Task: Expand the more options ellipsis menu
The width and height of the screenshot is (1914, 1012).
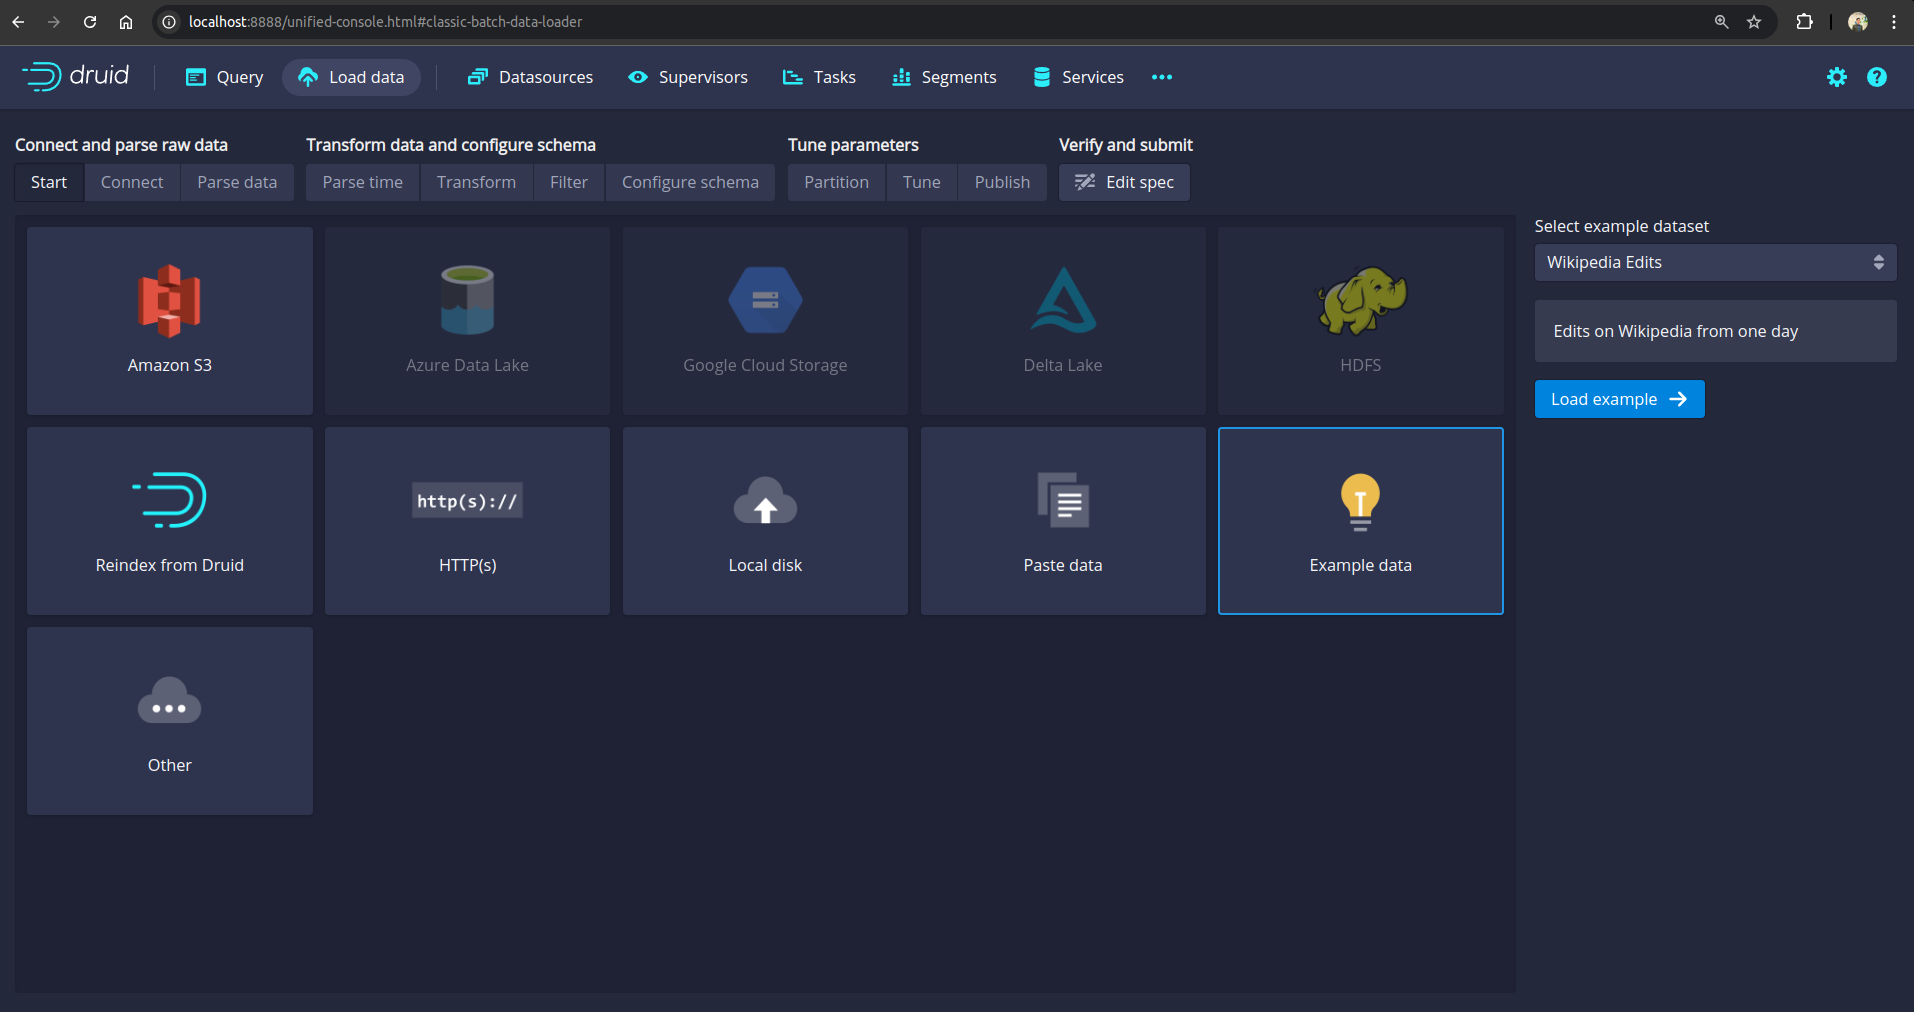Action: [x=1161, y=77]
